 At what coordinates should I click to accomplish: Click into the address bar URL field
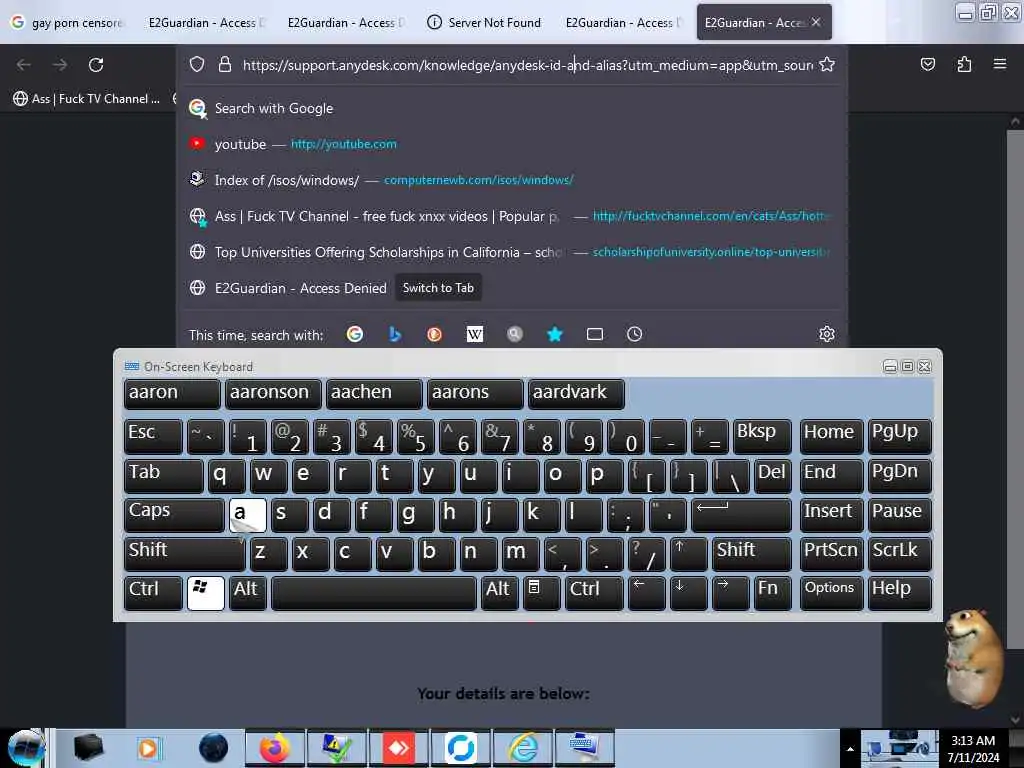click(x=528, y=65)
